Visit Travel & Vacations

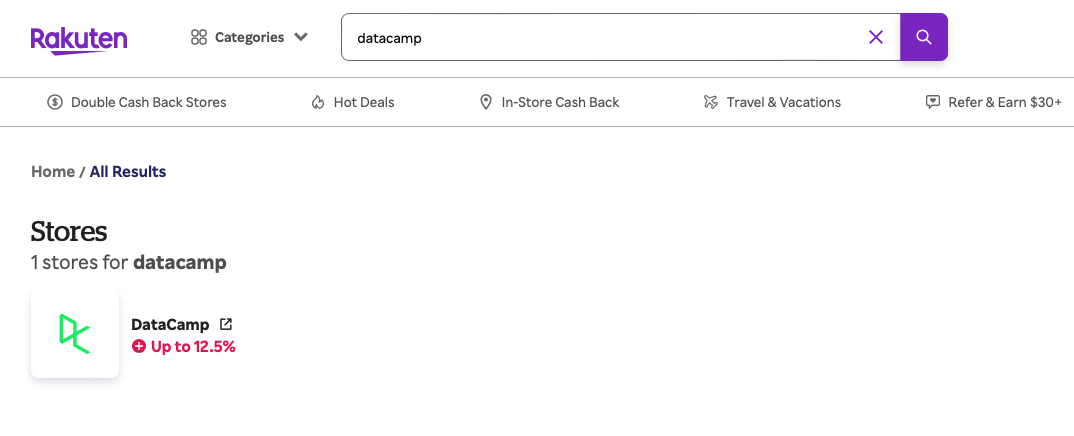pos(784,102)
